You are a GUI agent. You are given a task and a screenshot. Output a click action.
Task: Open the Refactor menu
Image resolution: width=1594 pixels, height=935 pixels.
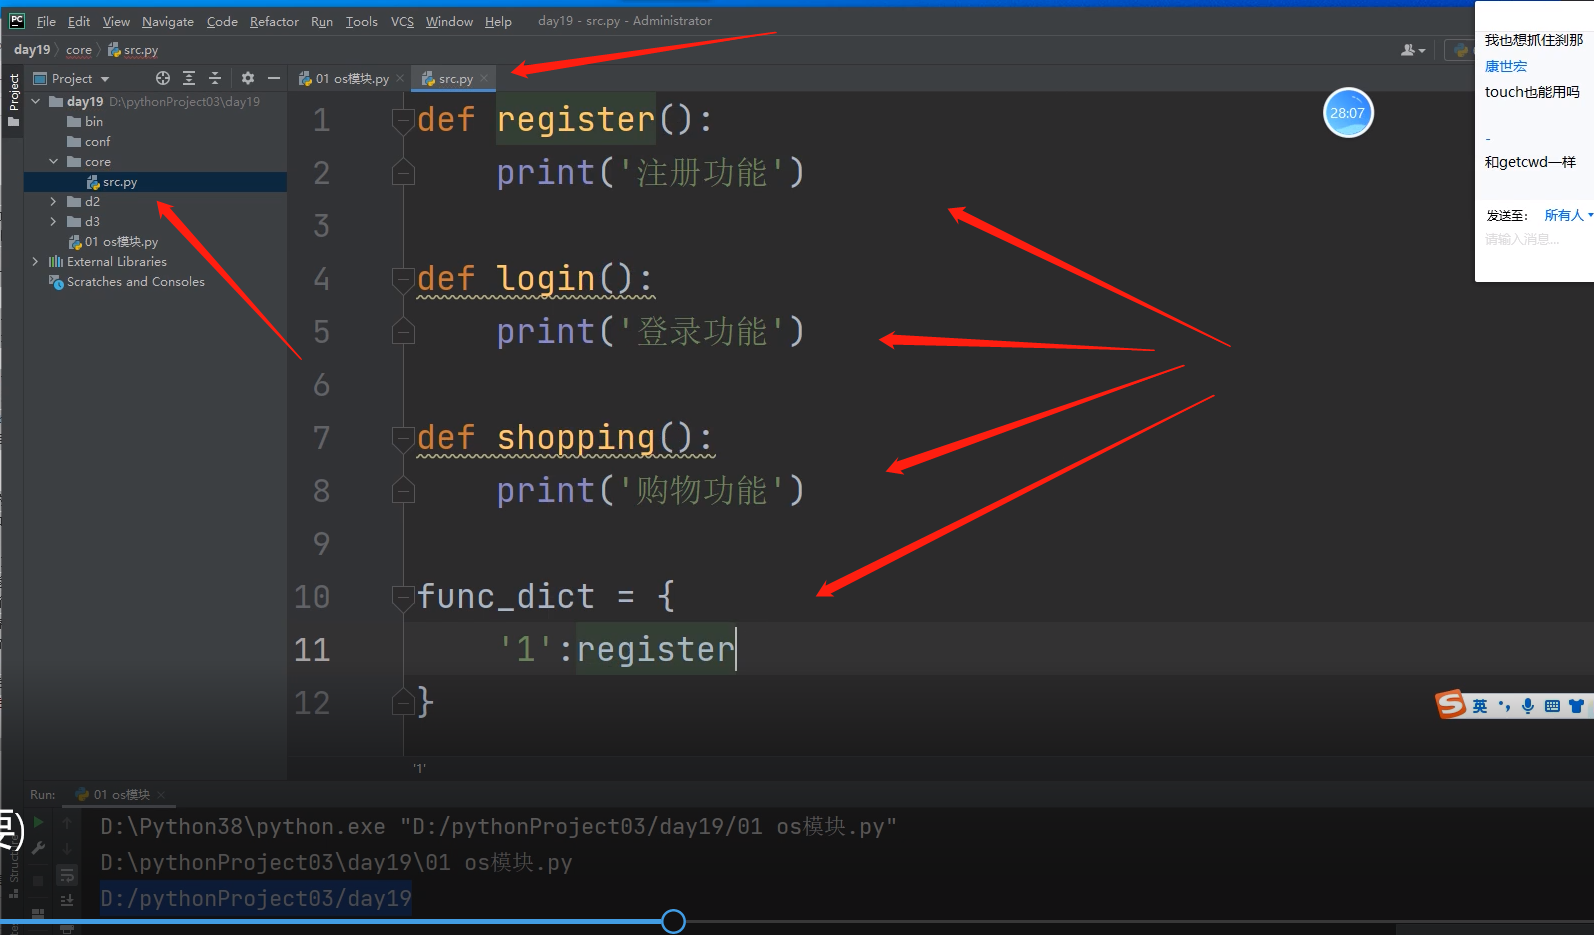(x=274, y=21)
